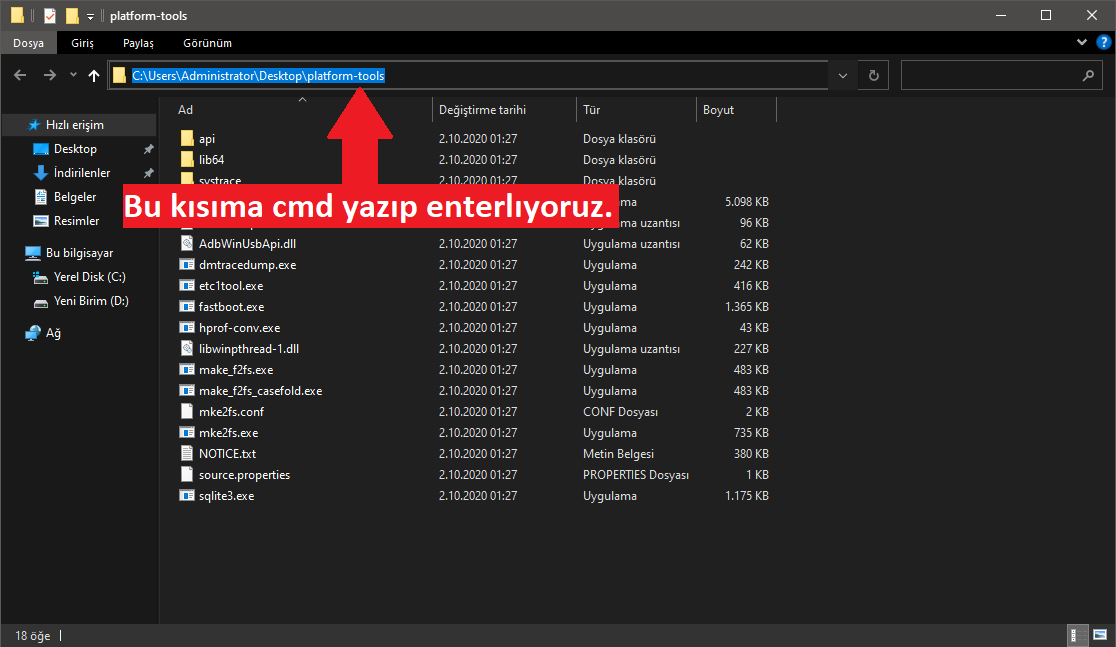Viewport: 1116px width, 647px height.
Task: Select the make_f2fs_casefold.exe file icon
Action: (187, 391)
